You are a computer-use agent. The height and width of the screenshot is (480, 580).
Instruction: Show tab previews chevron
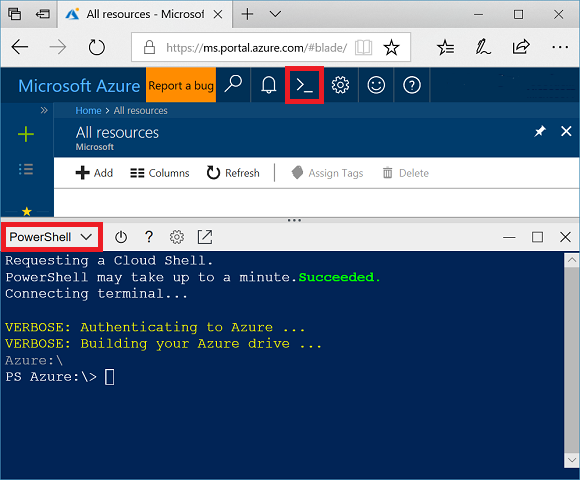pos(275,14)
